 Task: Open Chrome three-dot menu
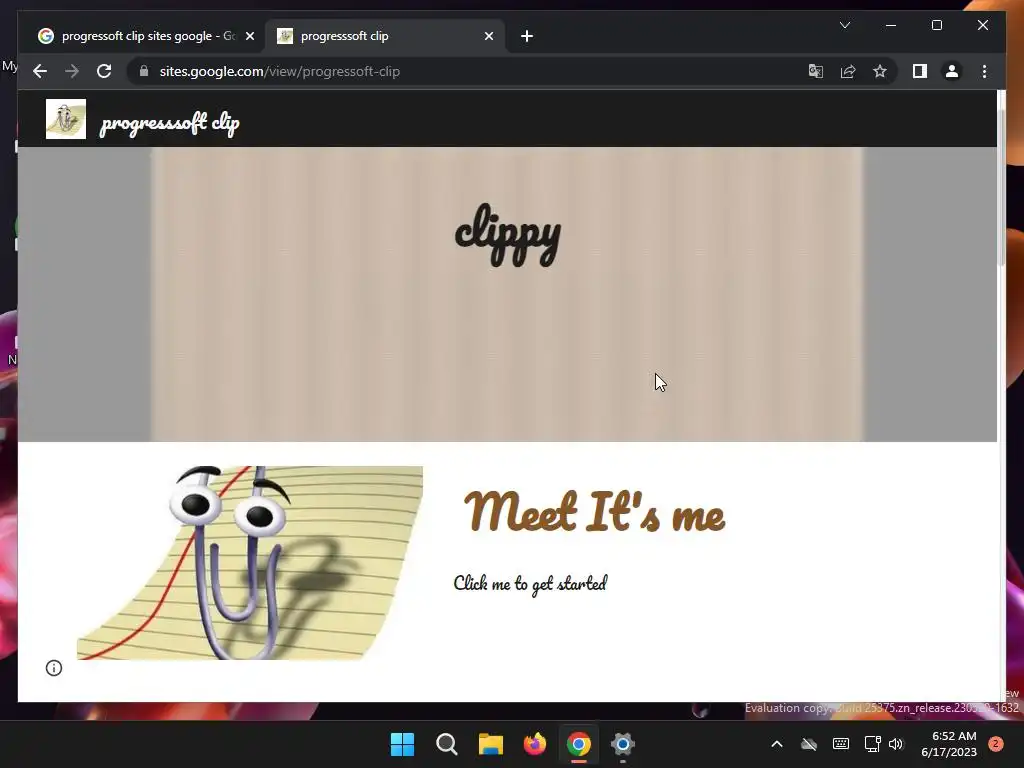pos(984,71)
